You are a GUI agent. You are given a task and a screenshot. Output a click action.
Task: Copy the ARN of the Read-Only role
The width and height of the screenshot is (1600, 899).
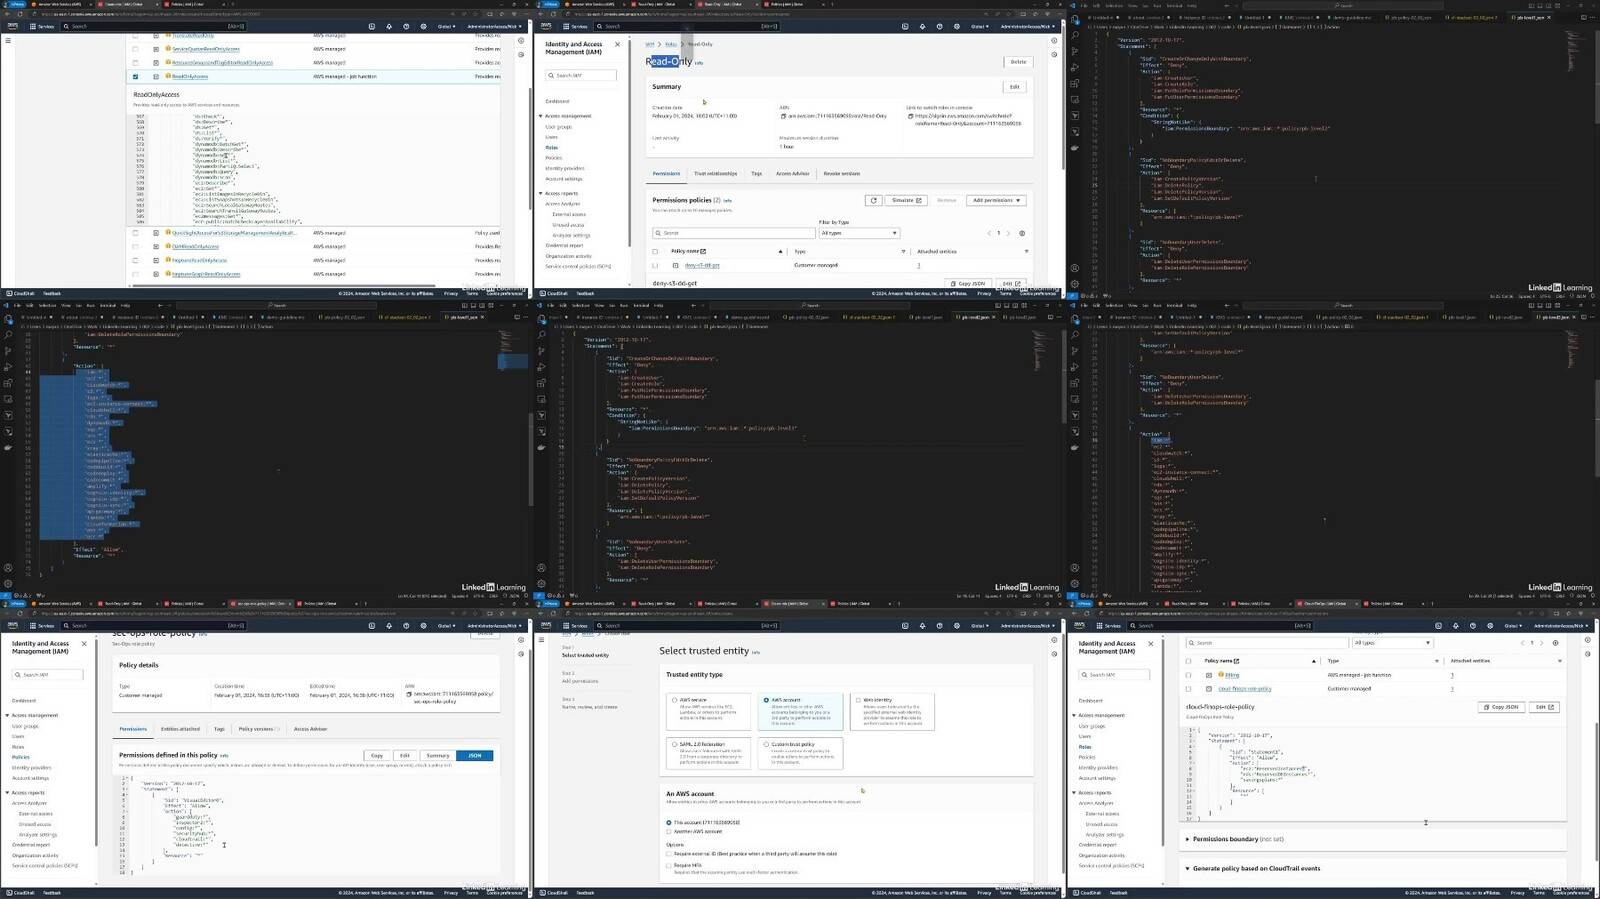click(x=783, y=116)
